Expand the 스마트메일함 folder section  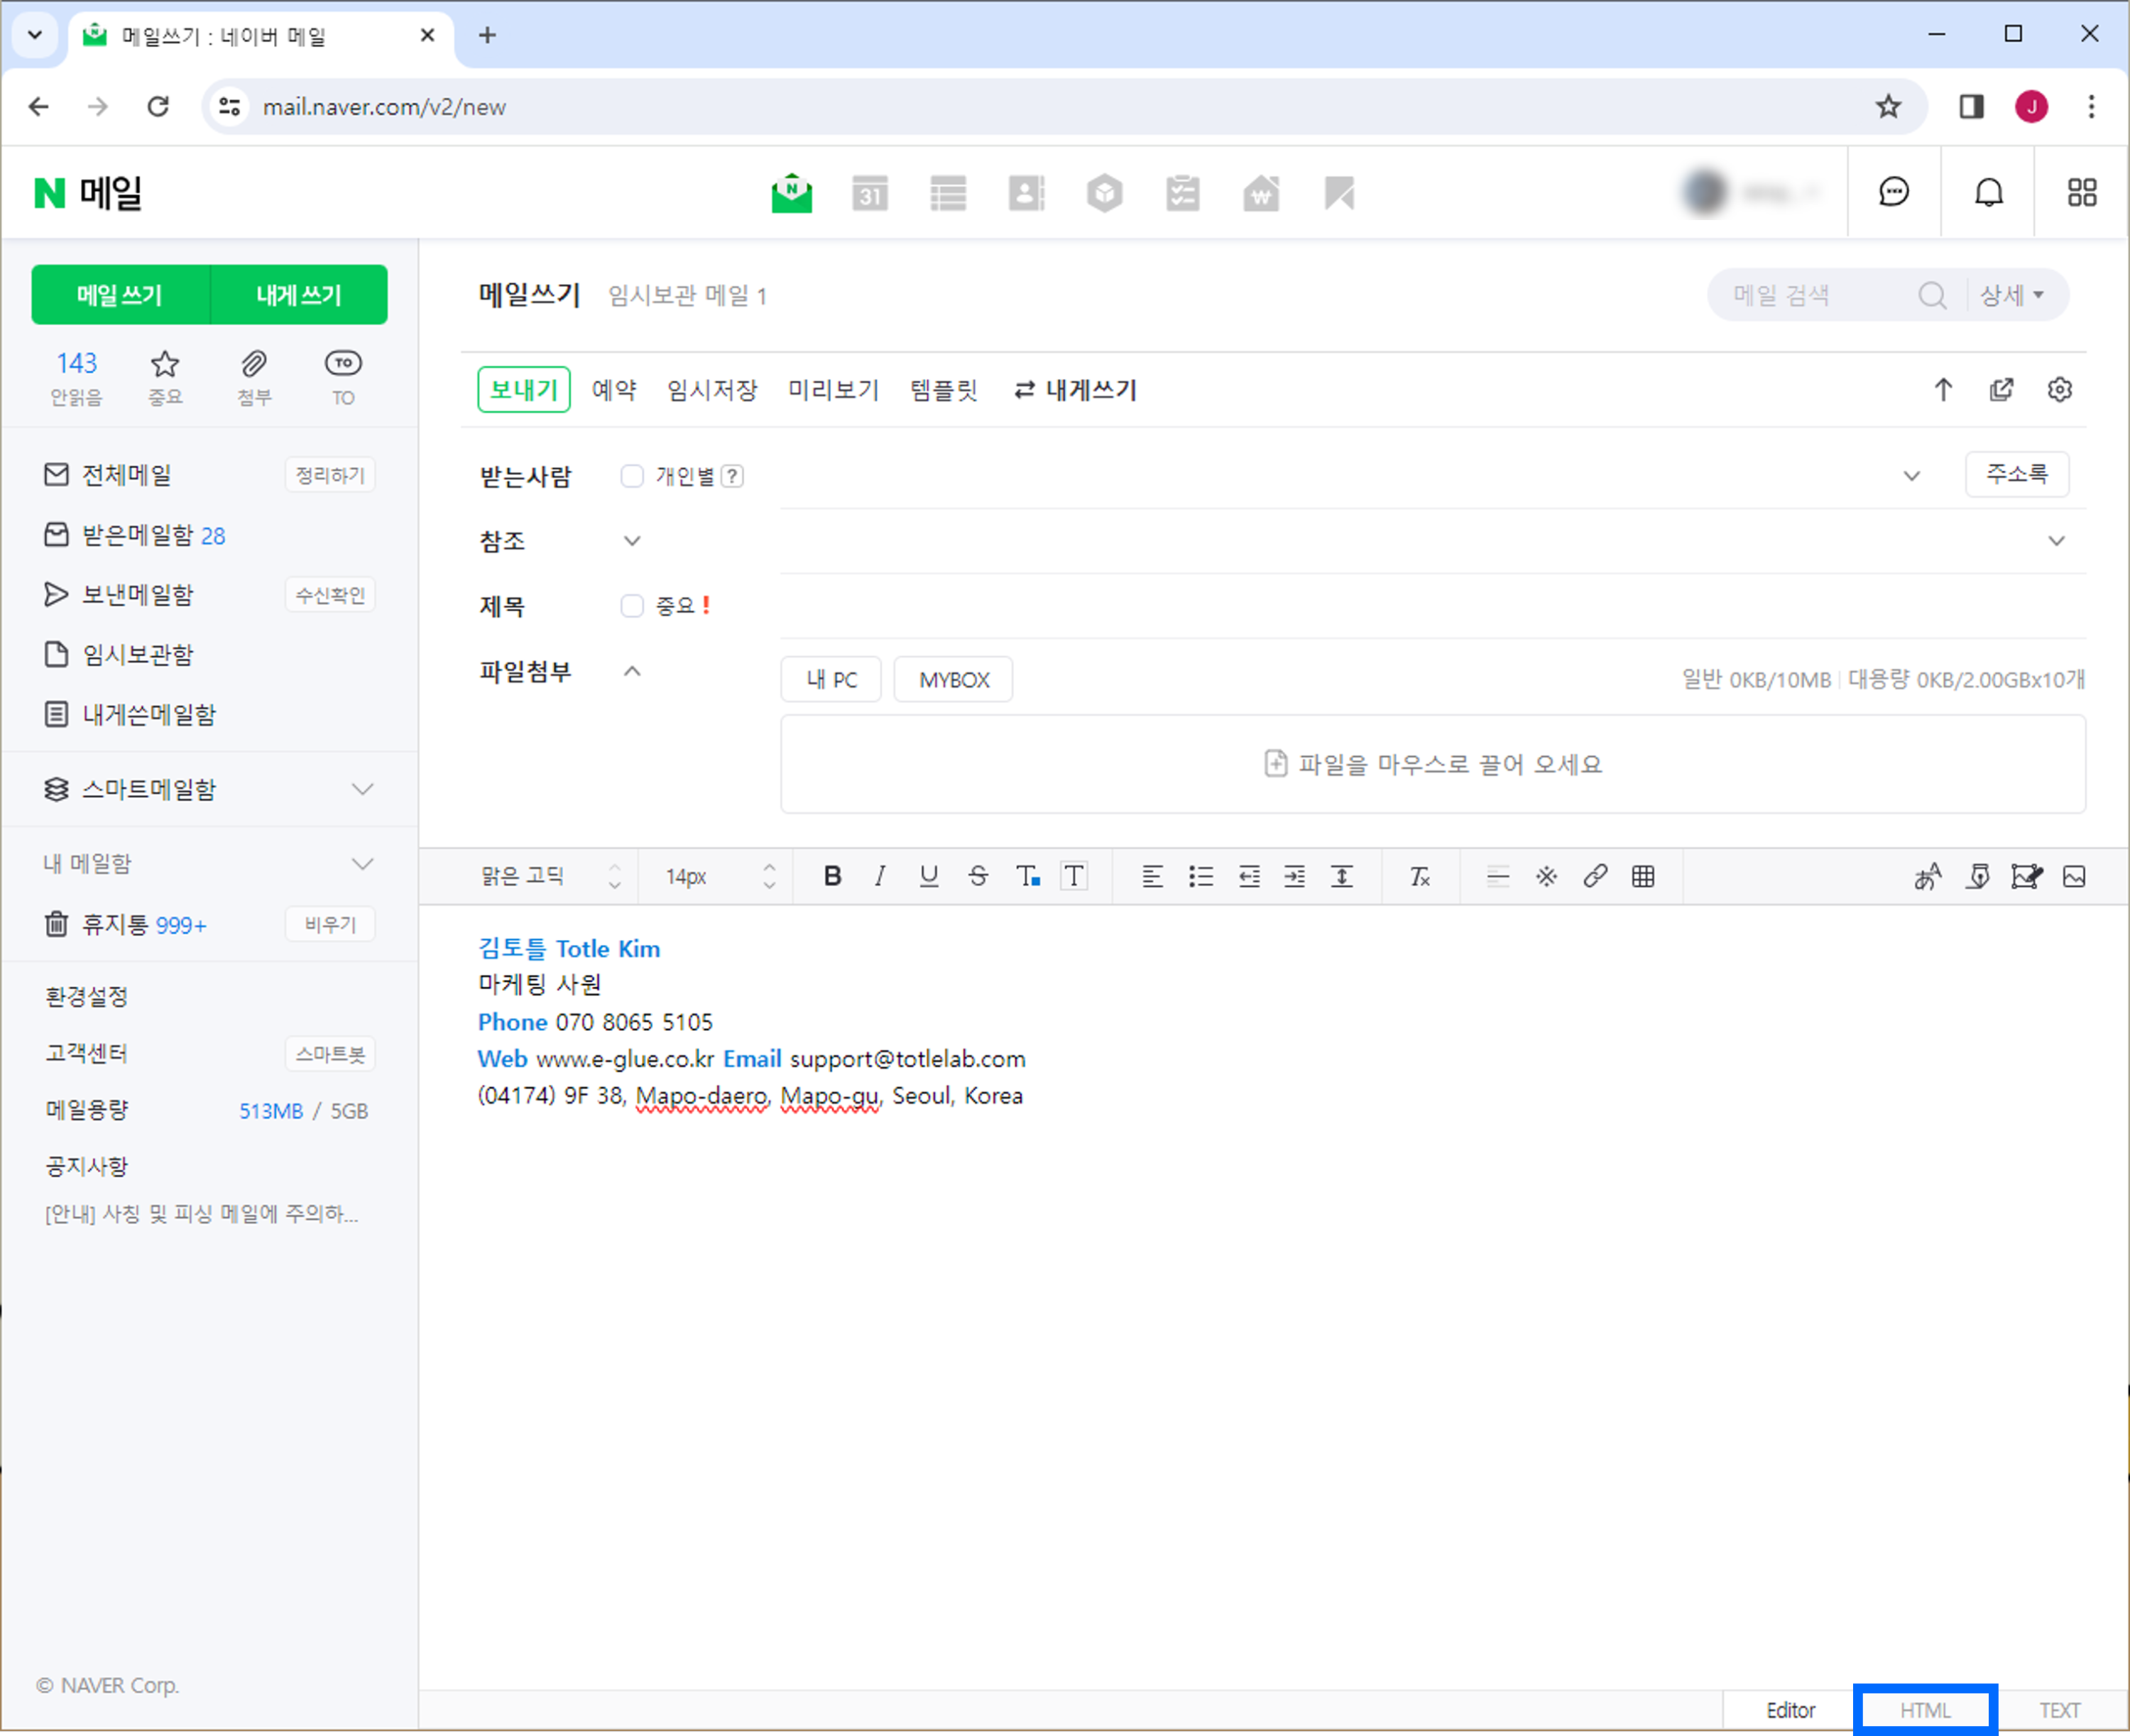point(362,789)
